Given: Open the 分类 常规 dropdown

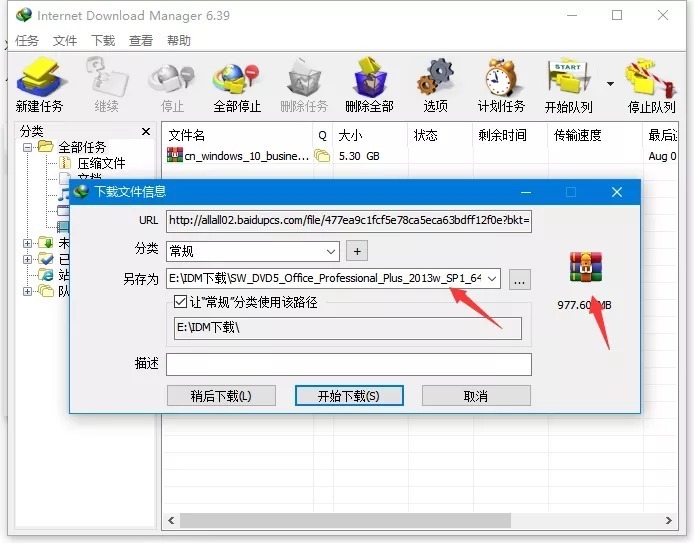Looking at the screenshot, I should click(253, 251).
